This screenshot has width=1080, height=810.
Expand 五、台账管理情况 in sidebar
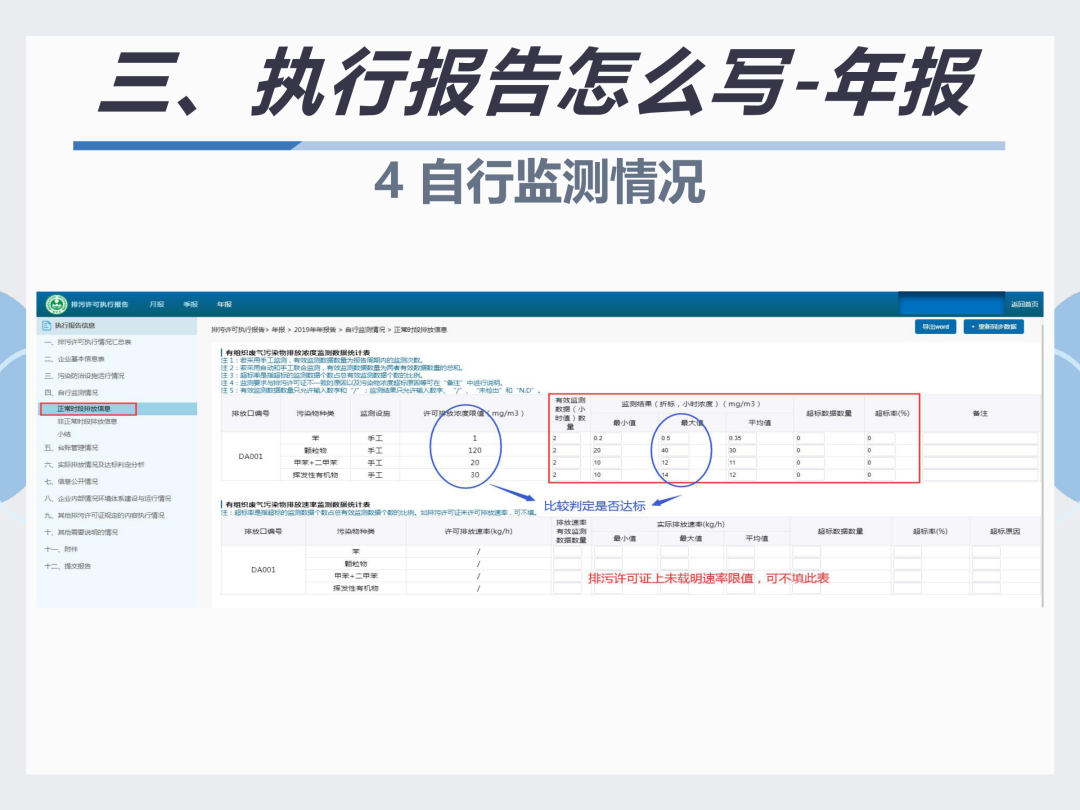[72, 448]
